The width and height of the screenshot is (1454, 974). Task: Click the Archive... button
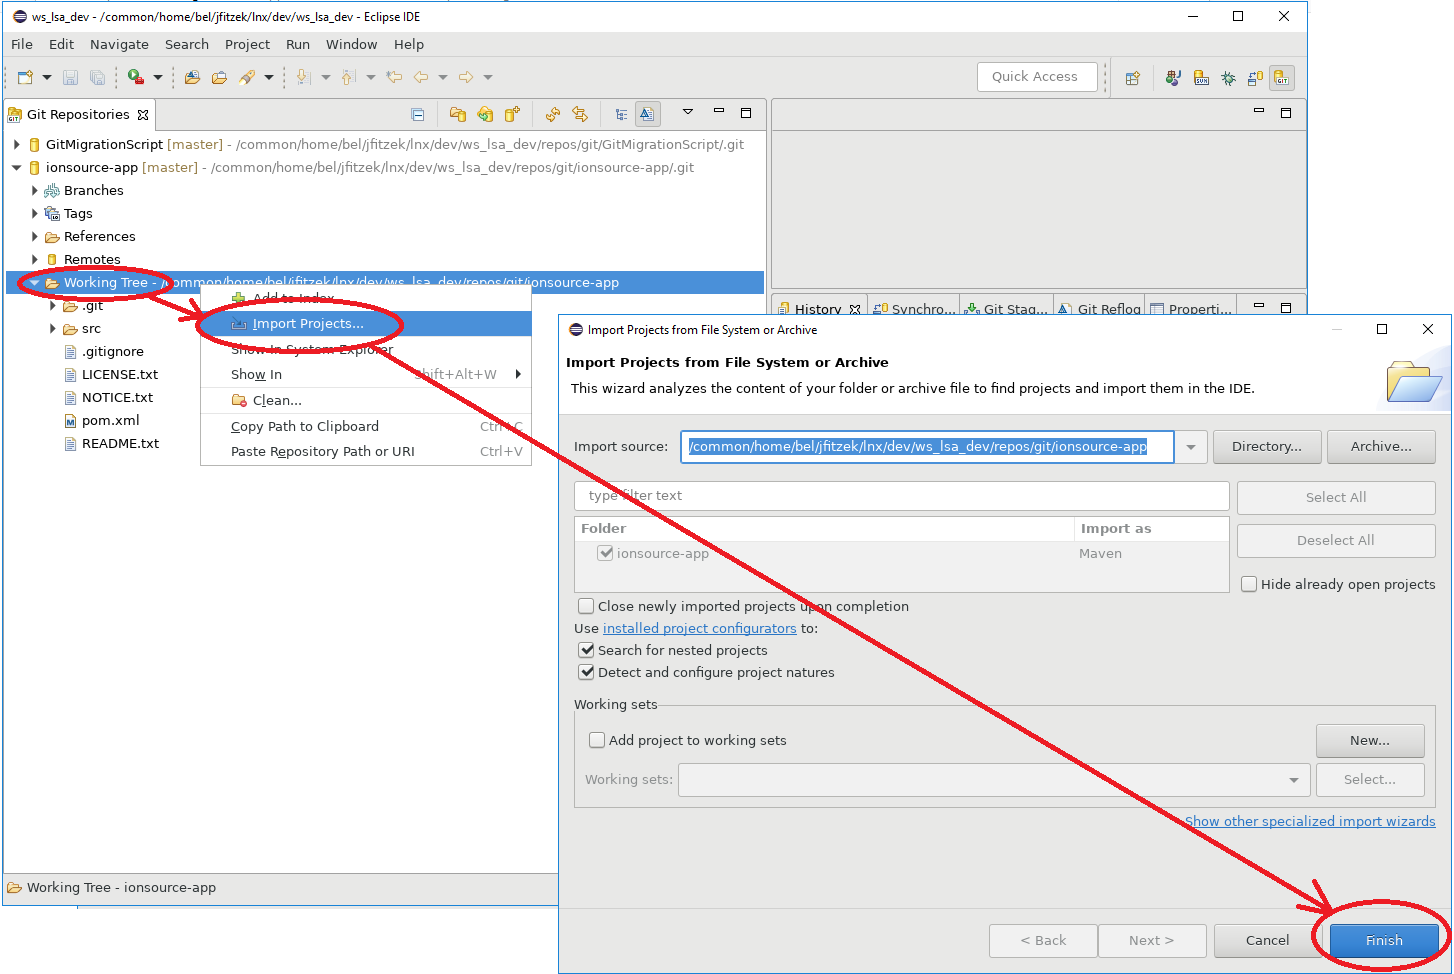1381,447
